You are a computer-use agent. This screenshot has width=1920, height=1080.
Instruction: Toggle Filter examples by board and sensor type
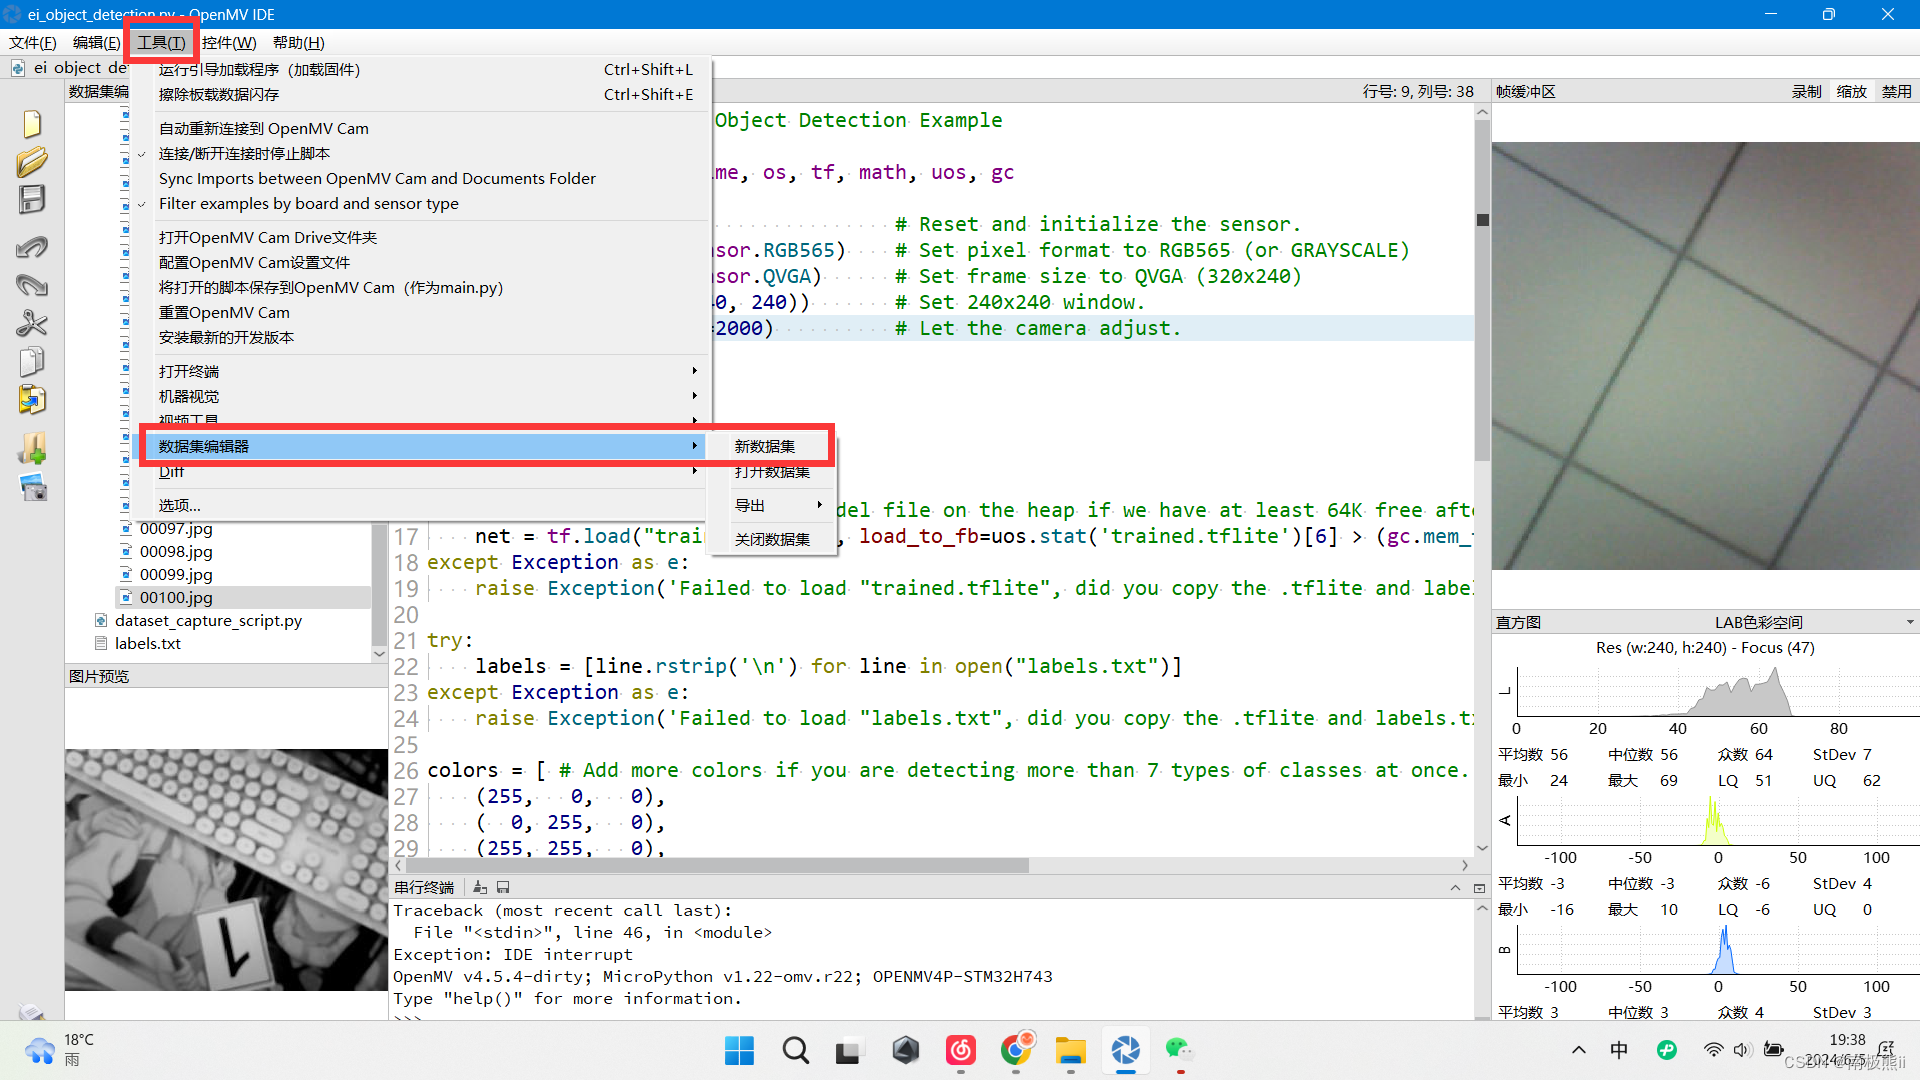point(308,203)
